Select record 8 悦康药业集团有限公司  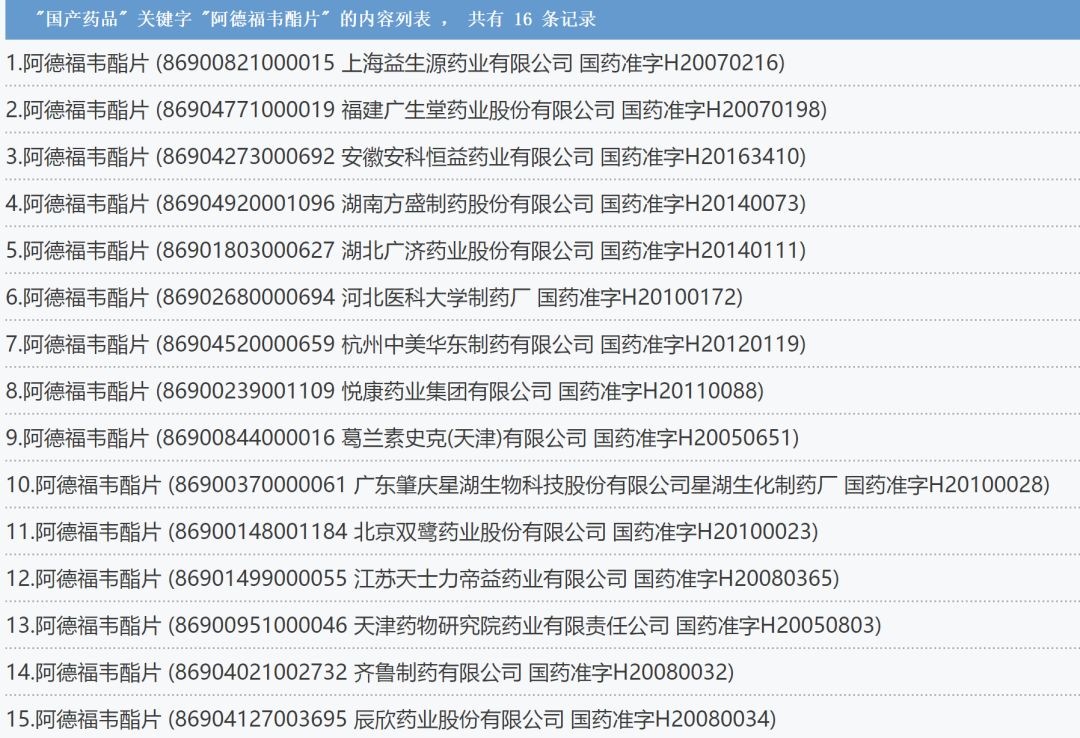click(385, 391)
